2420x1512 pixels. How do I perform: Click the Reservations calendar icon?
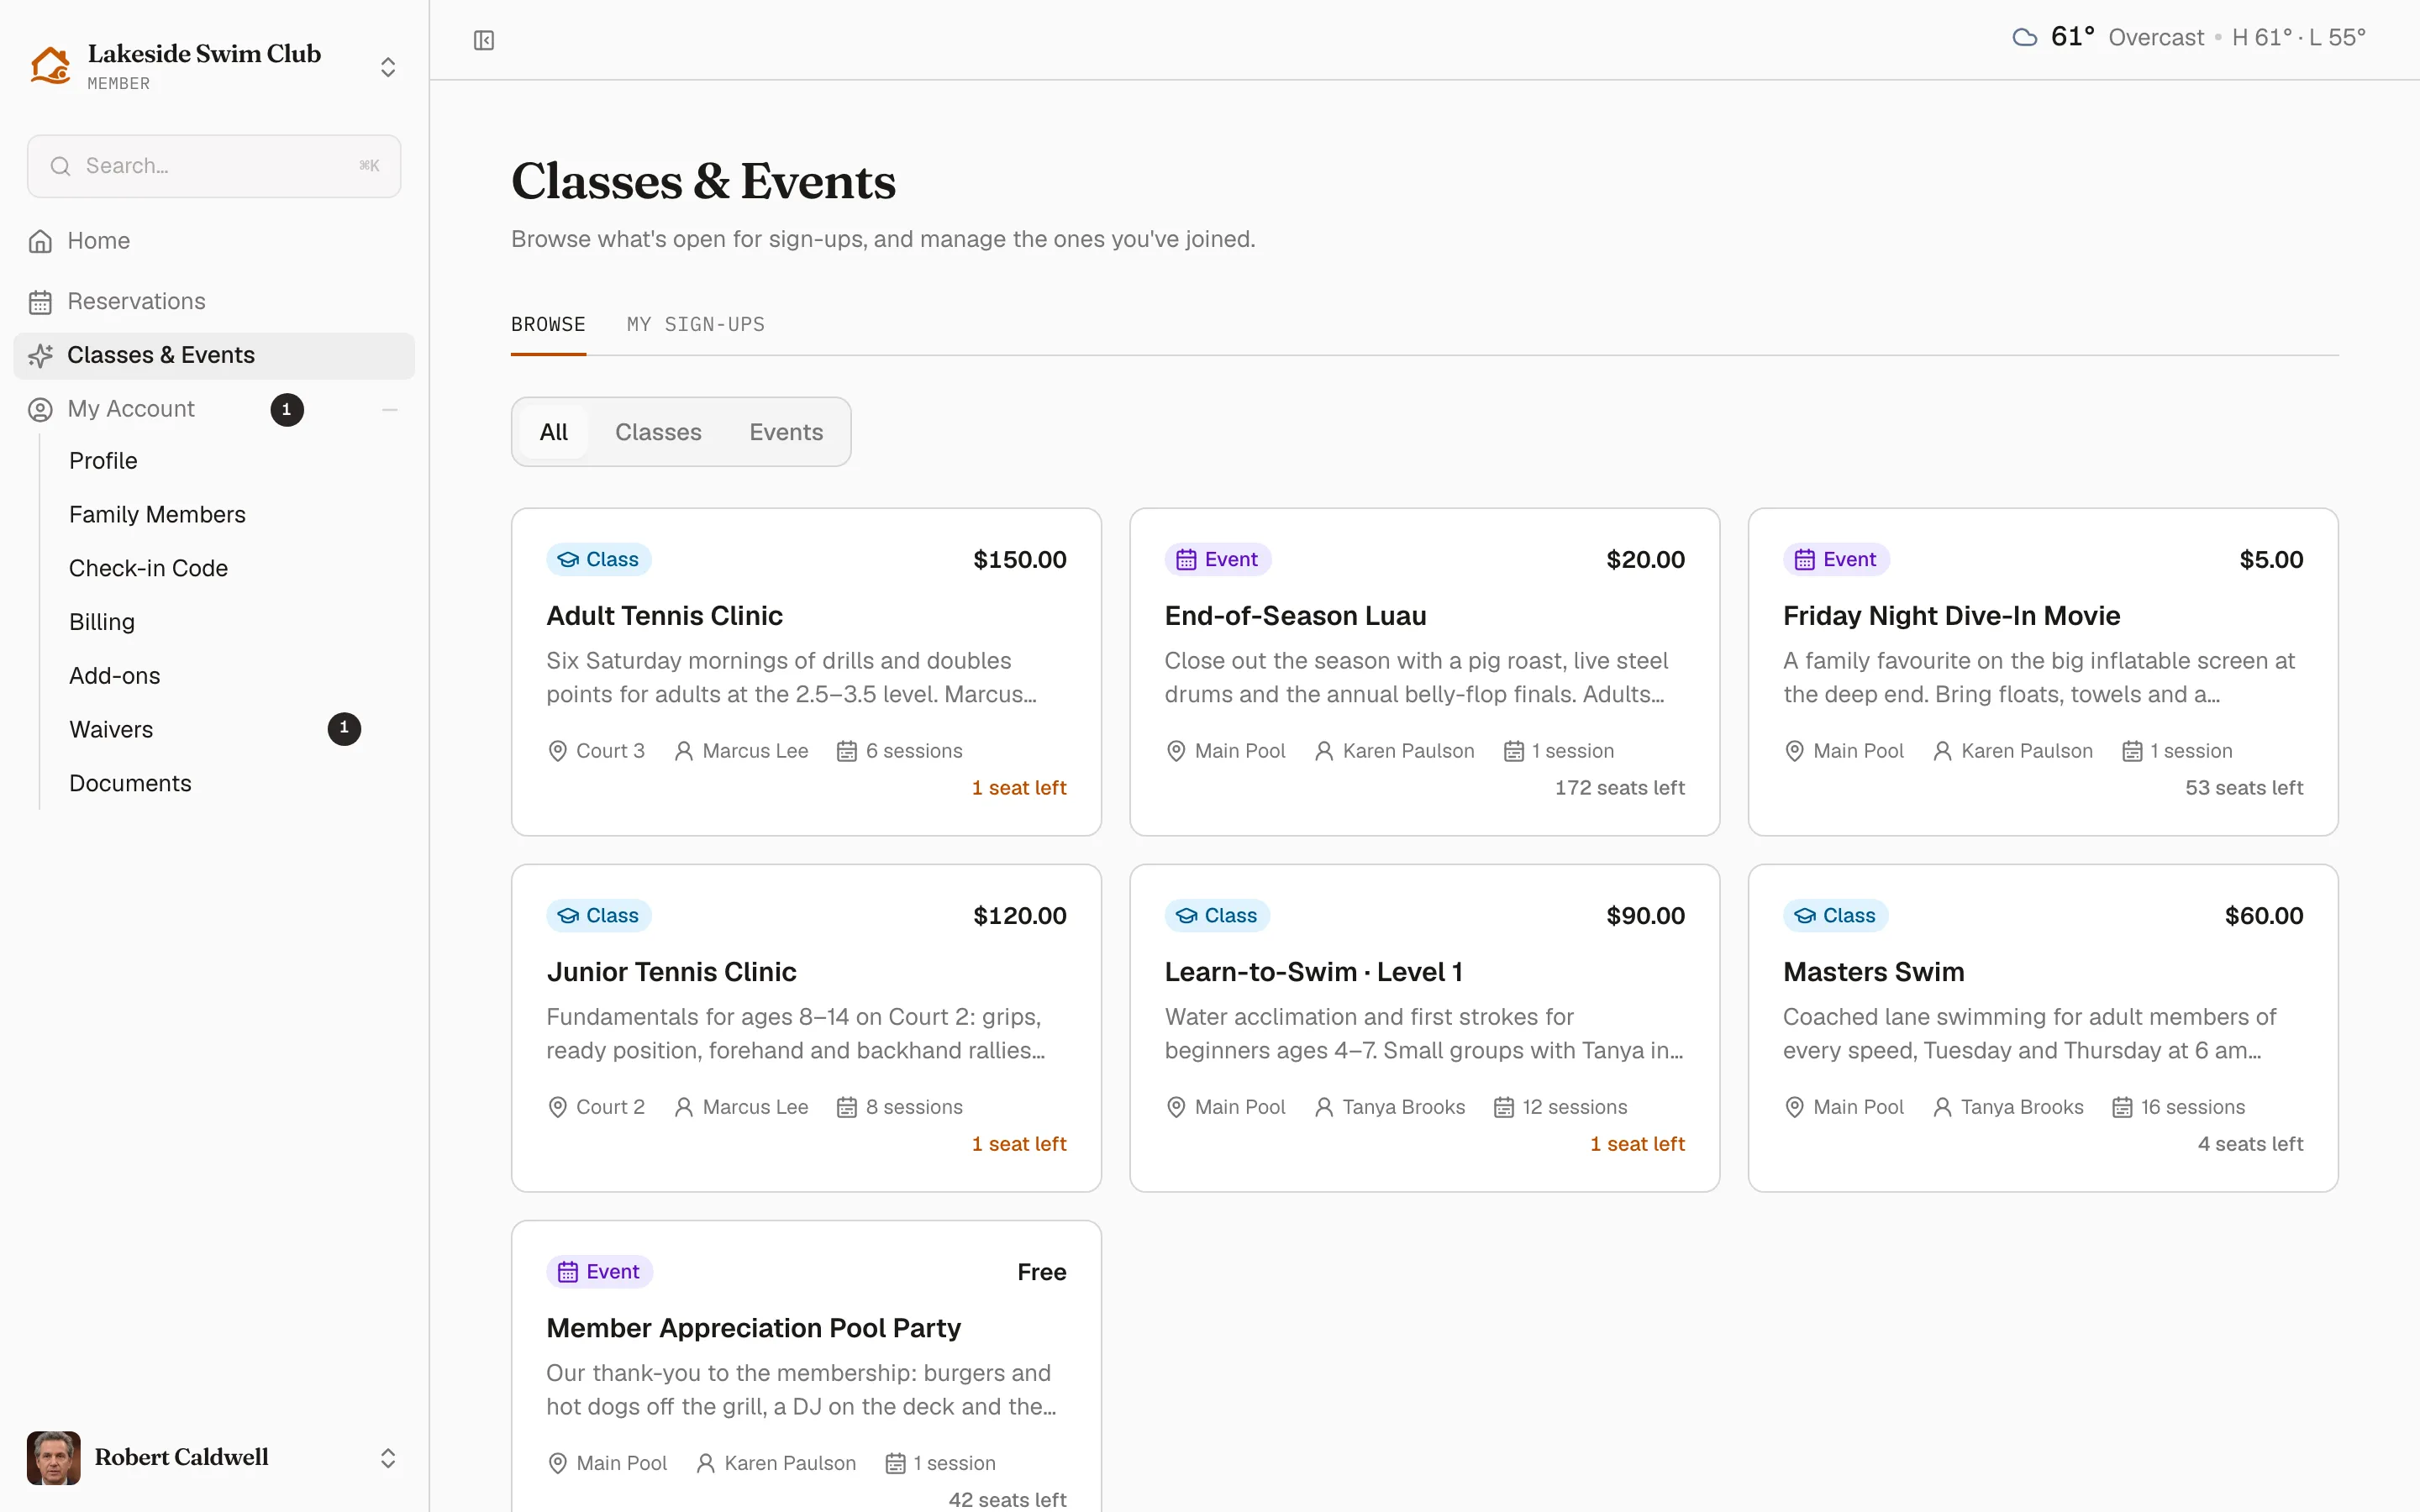(x=40, y=302)
